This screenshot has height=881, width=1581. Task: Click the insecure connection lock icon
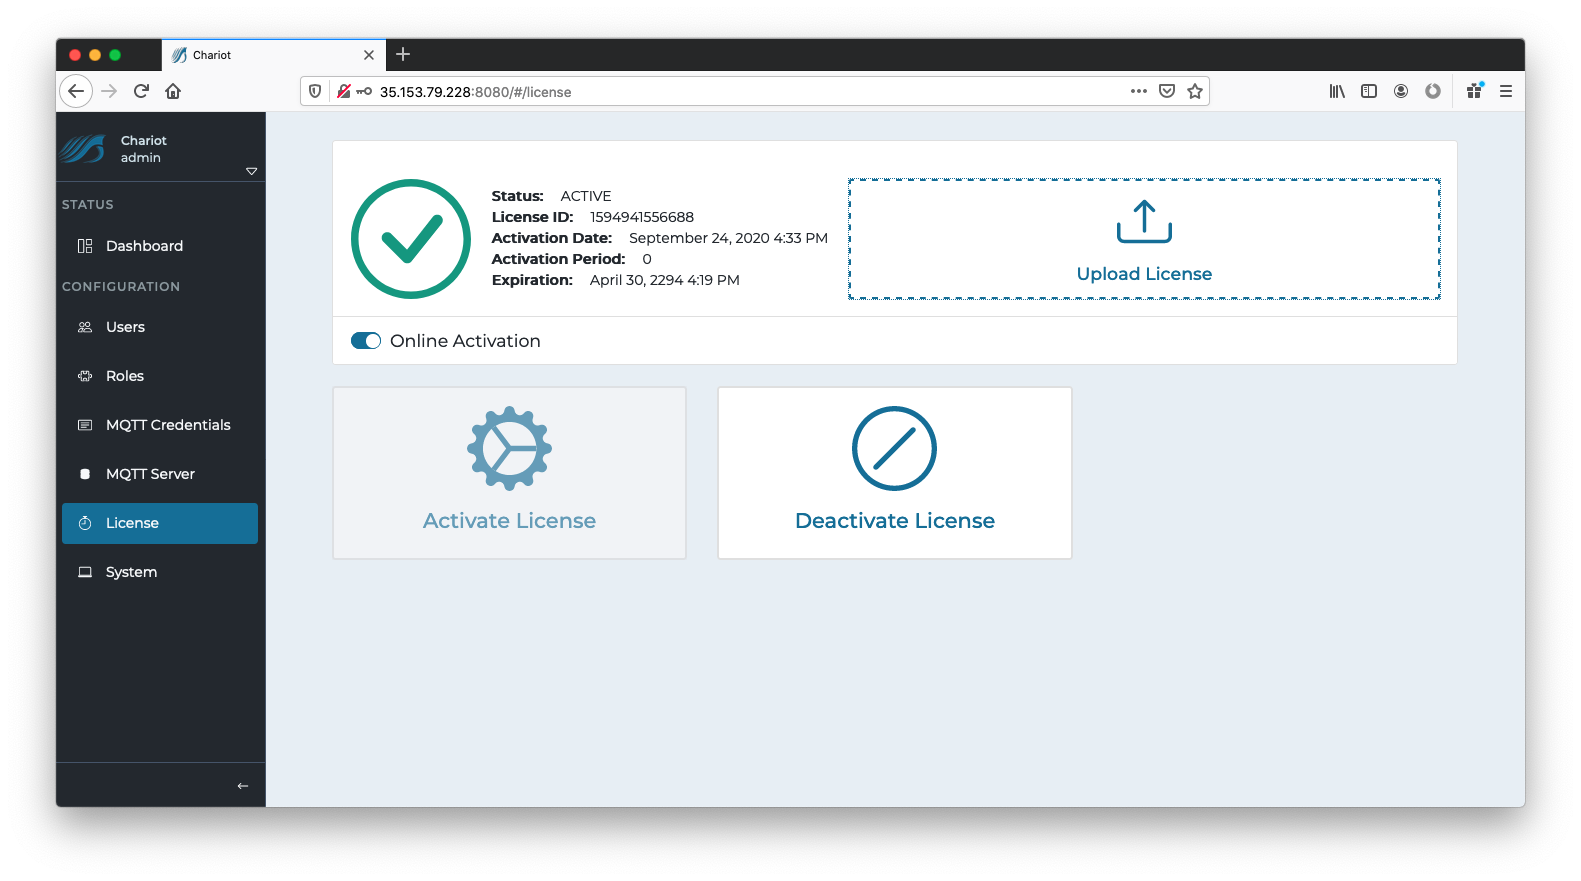[343, 91]
